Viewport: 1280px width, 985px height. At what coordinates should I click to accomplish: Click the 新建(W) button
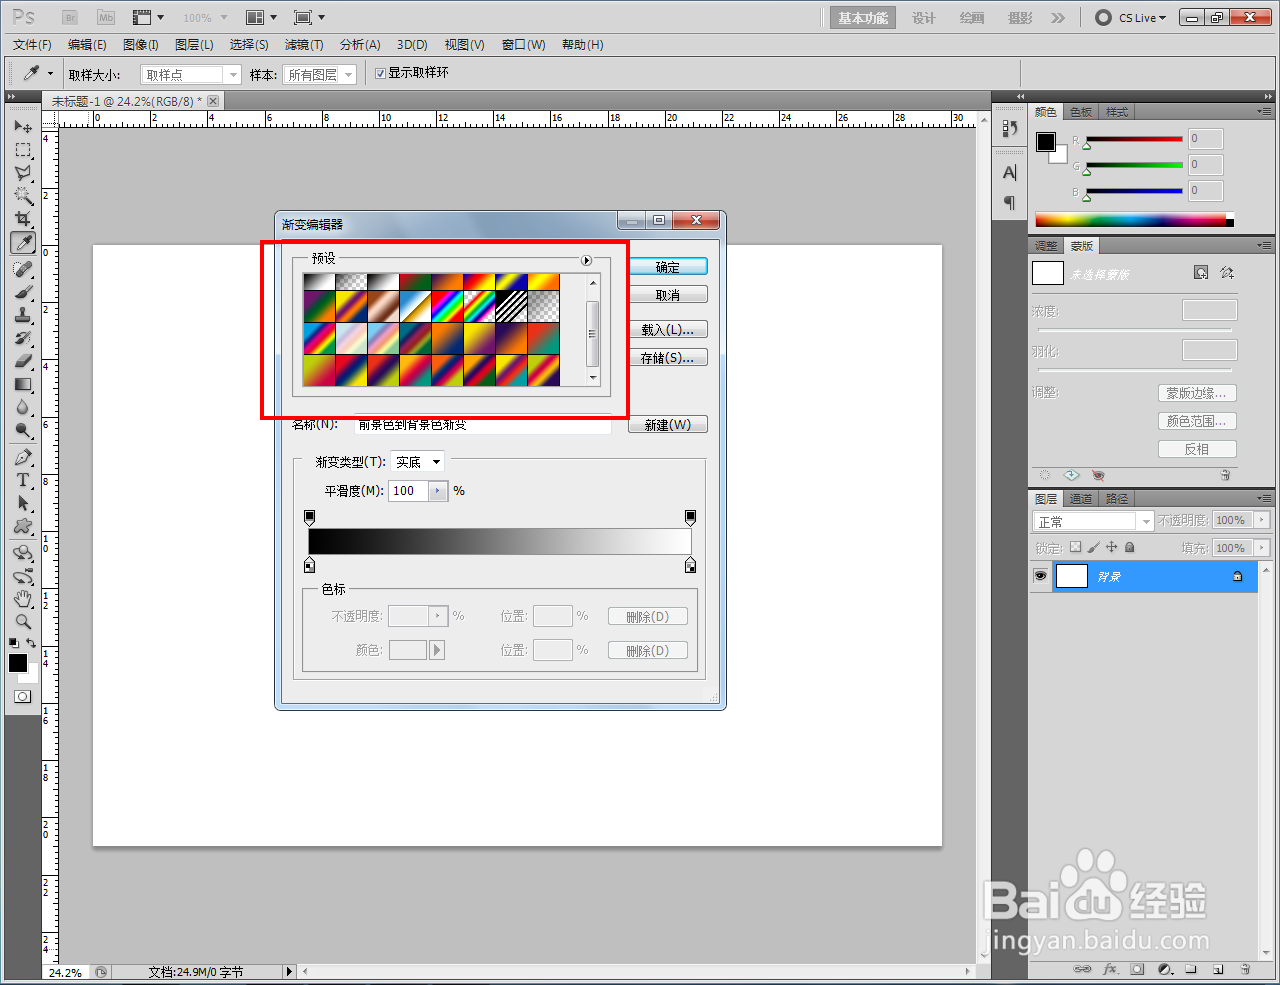[668, 425]
